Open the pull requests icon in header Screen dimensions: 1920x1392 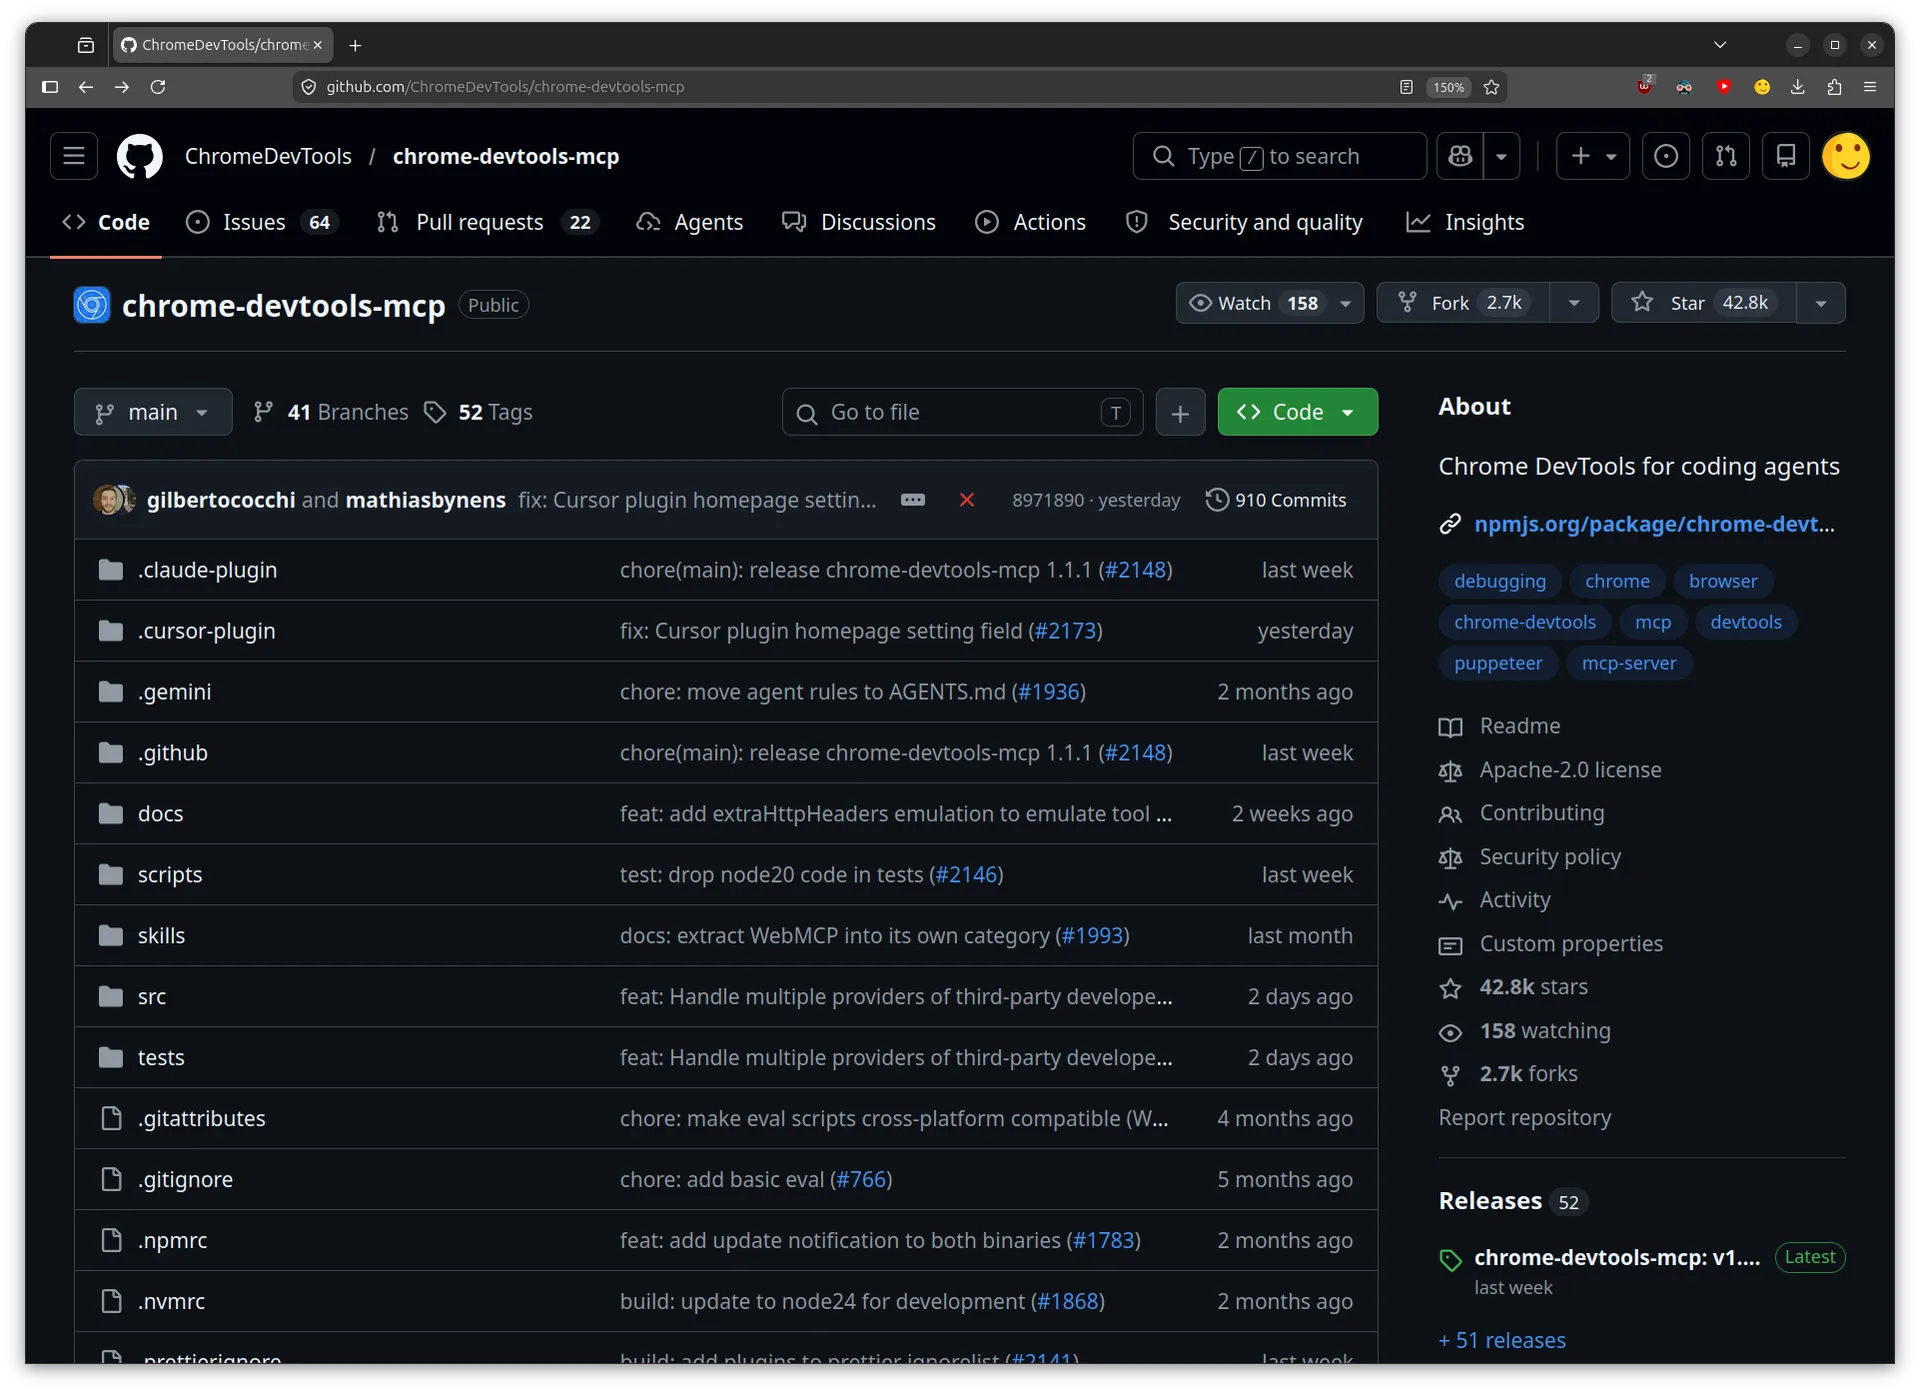coord(1726,156)
